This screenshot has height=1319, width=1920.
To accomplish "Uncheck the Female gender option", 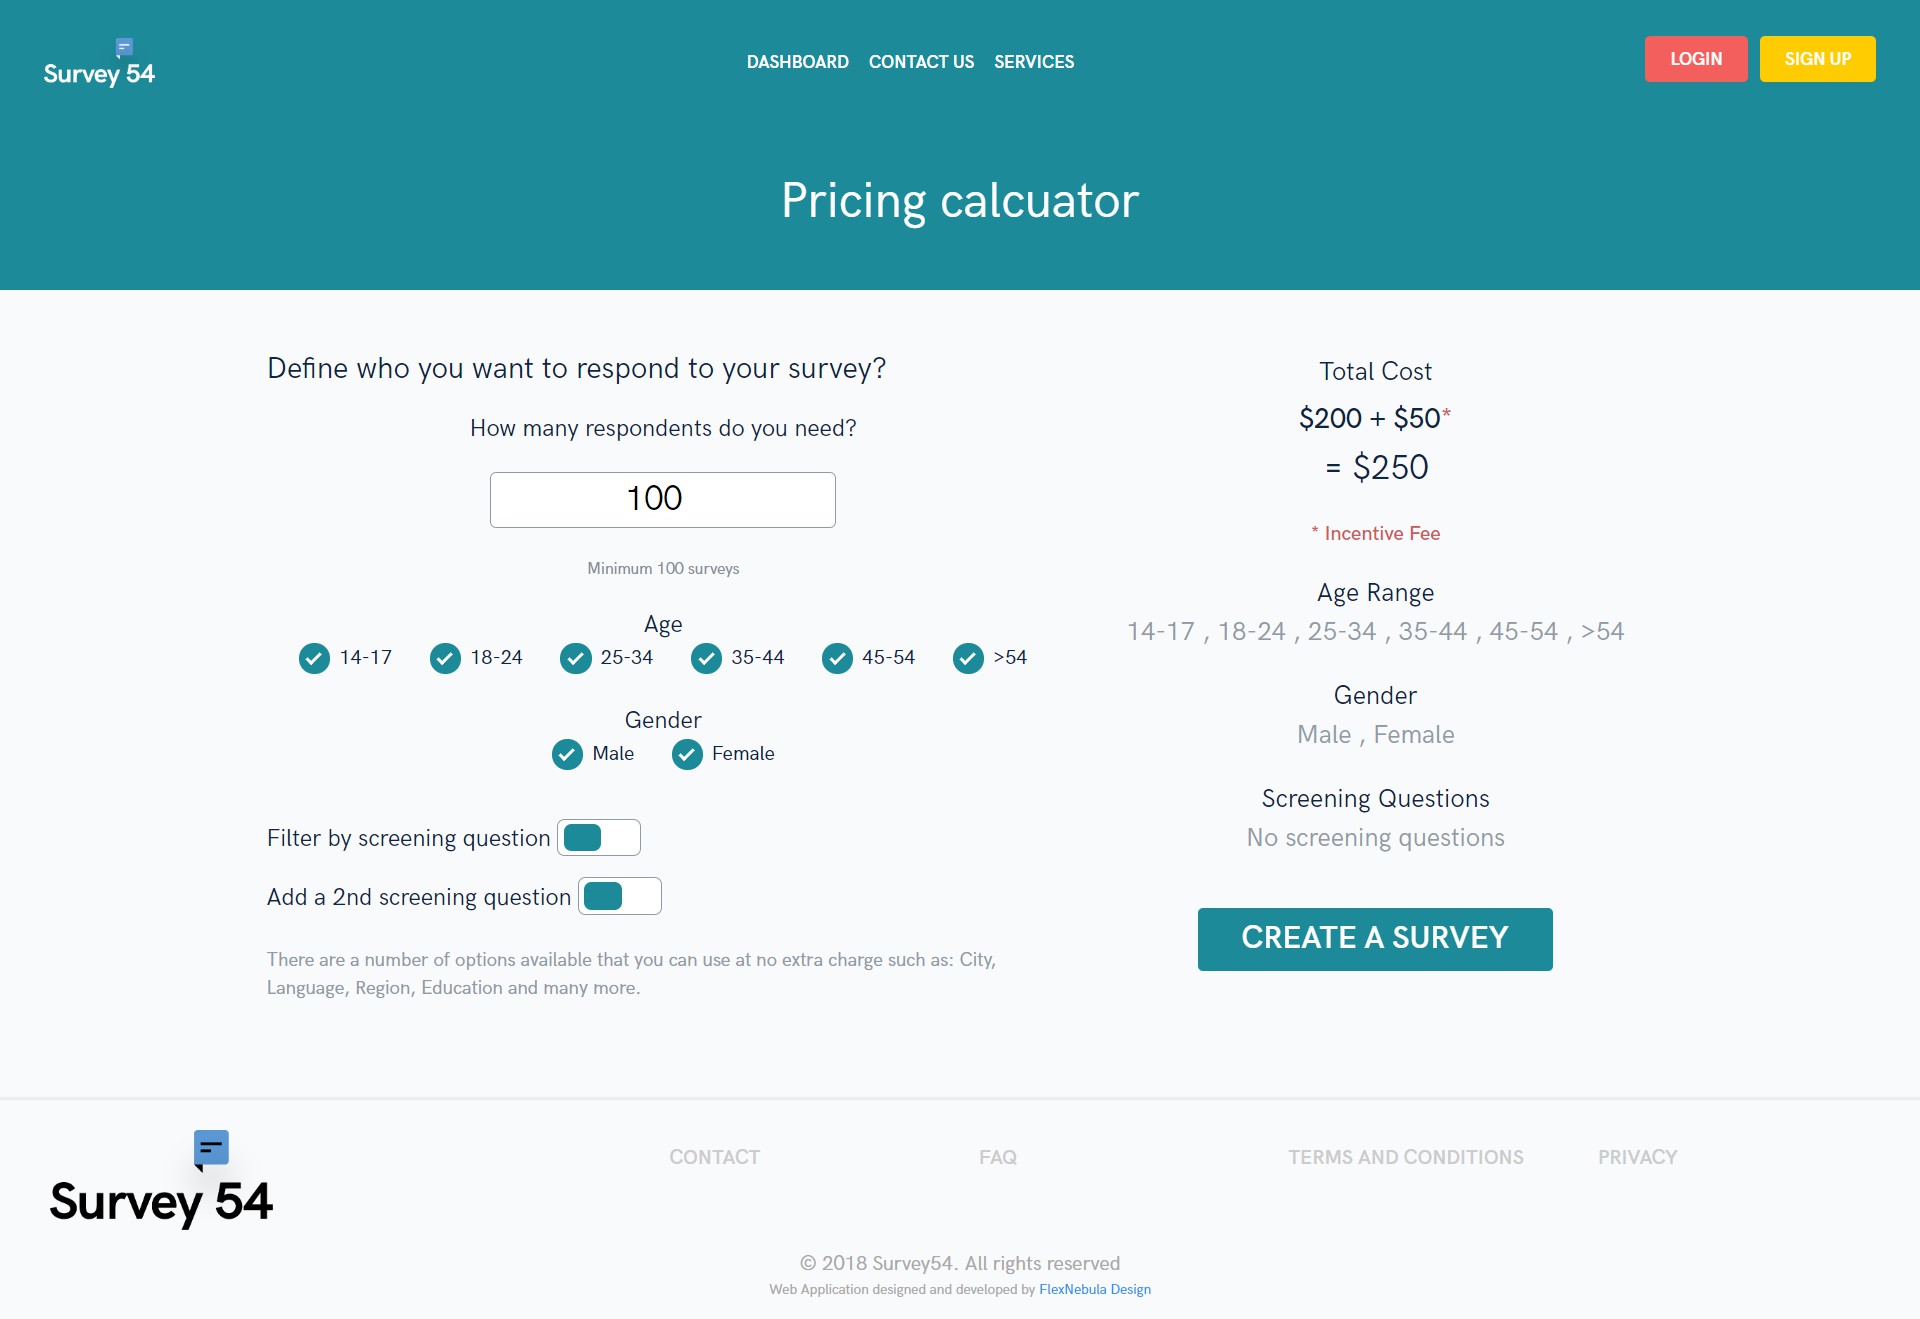I will click(687, 754).
